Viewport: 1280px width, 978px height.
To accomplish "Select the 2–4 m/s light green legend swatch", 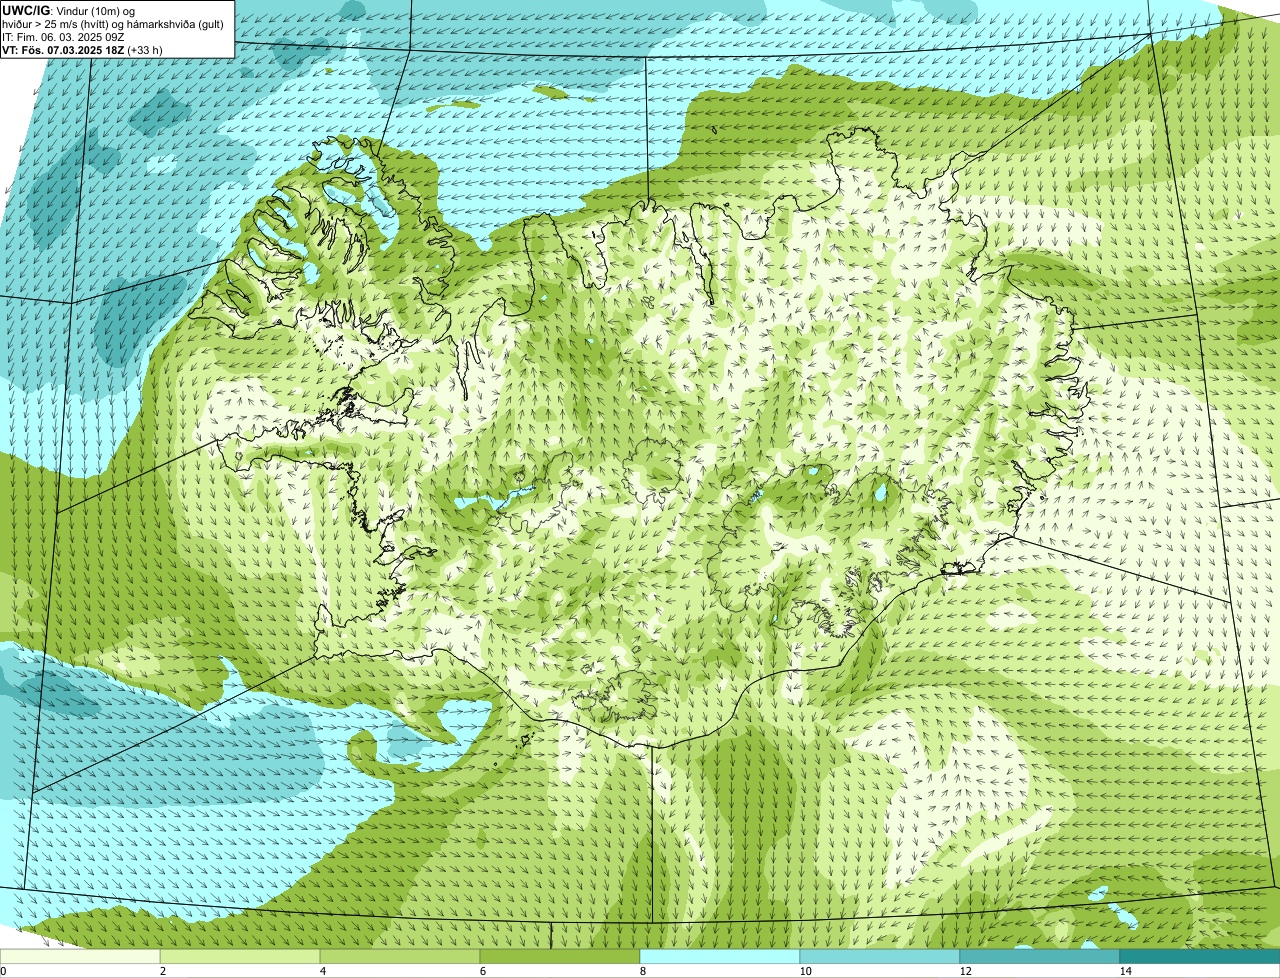I will click(x=240, y=956).
